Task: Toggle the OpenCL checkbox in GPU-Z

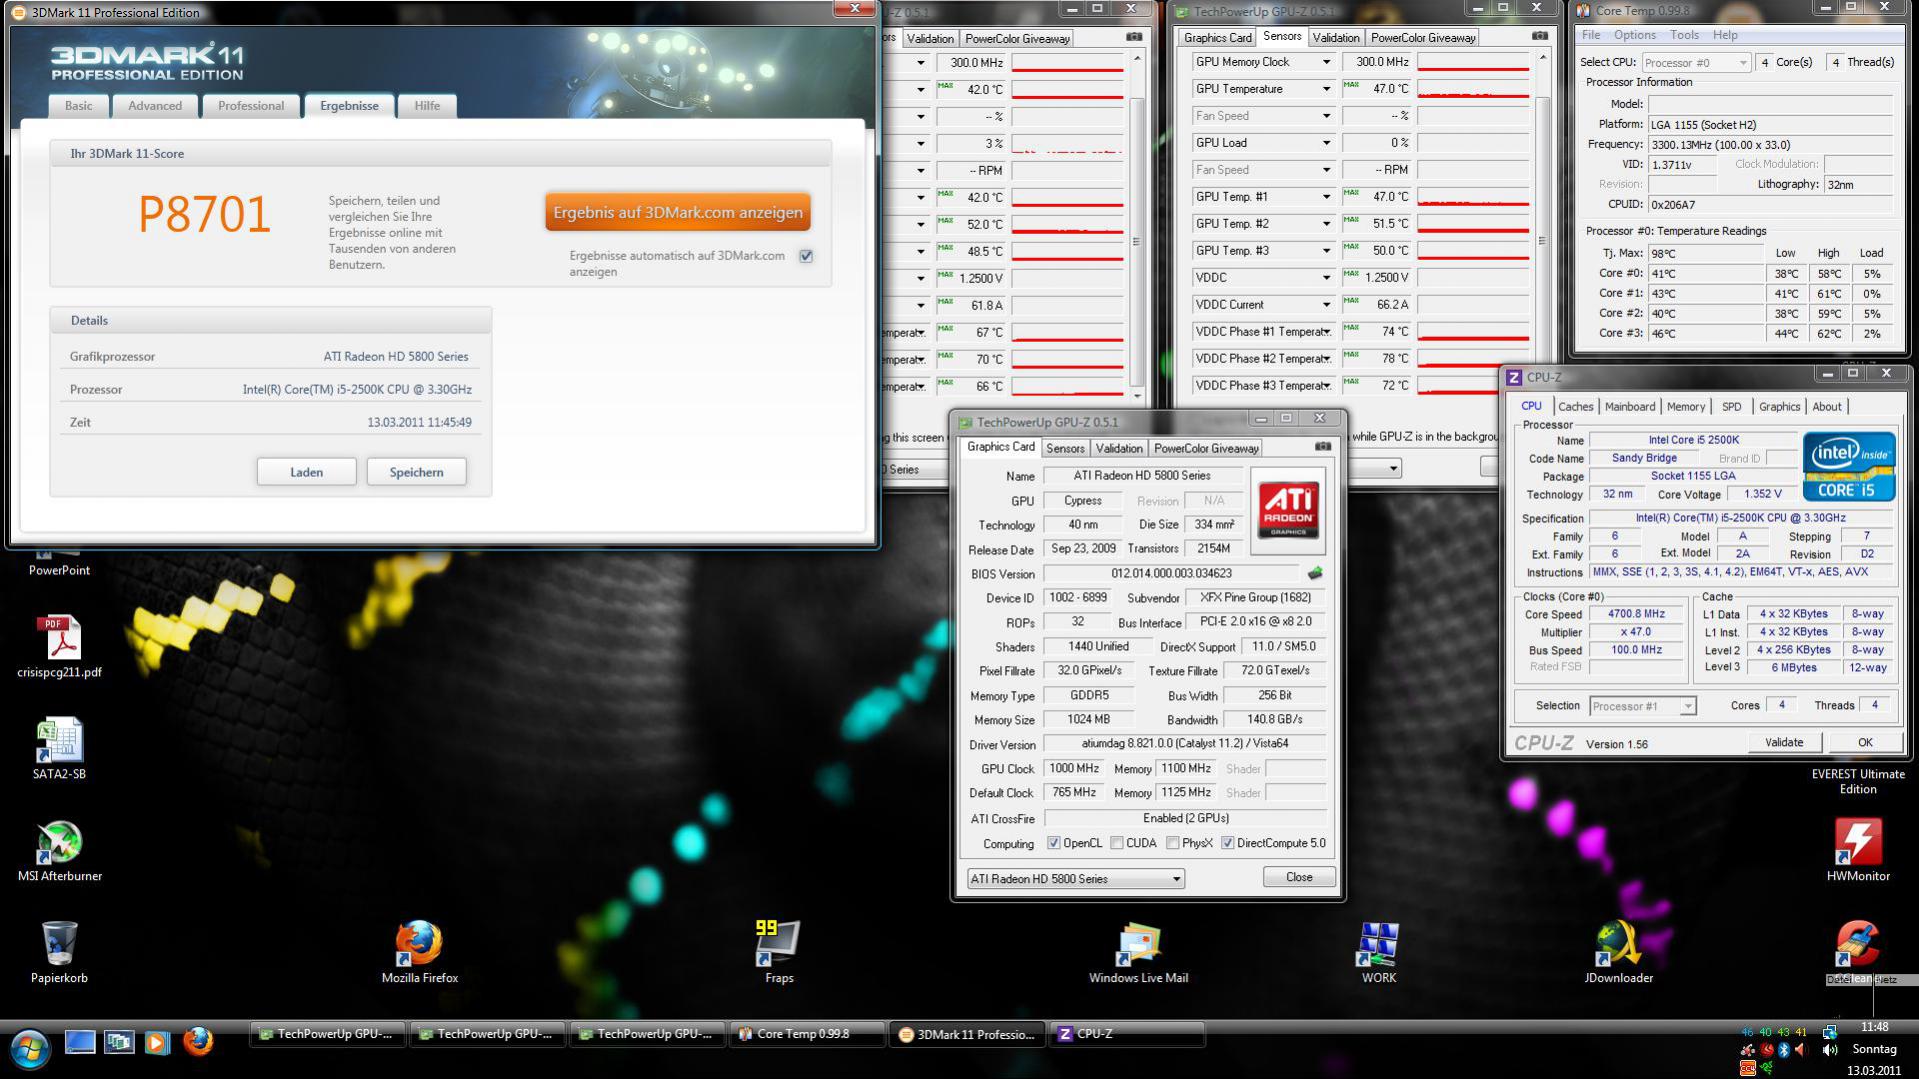Action: 1053,843
